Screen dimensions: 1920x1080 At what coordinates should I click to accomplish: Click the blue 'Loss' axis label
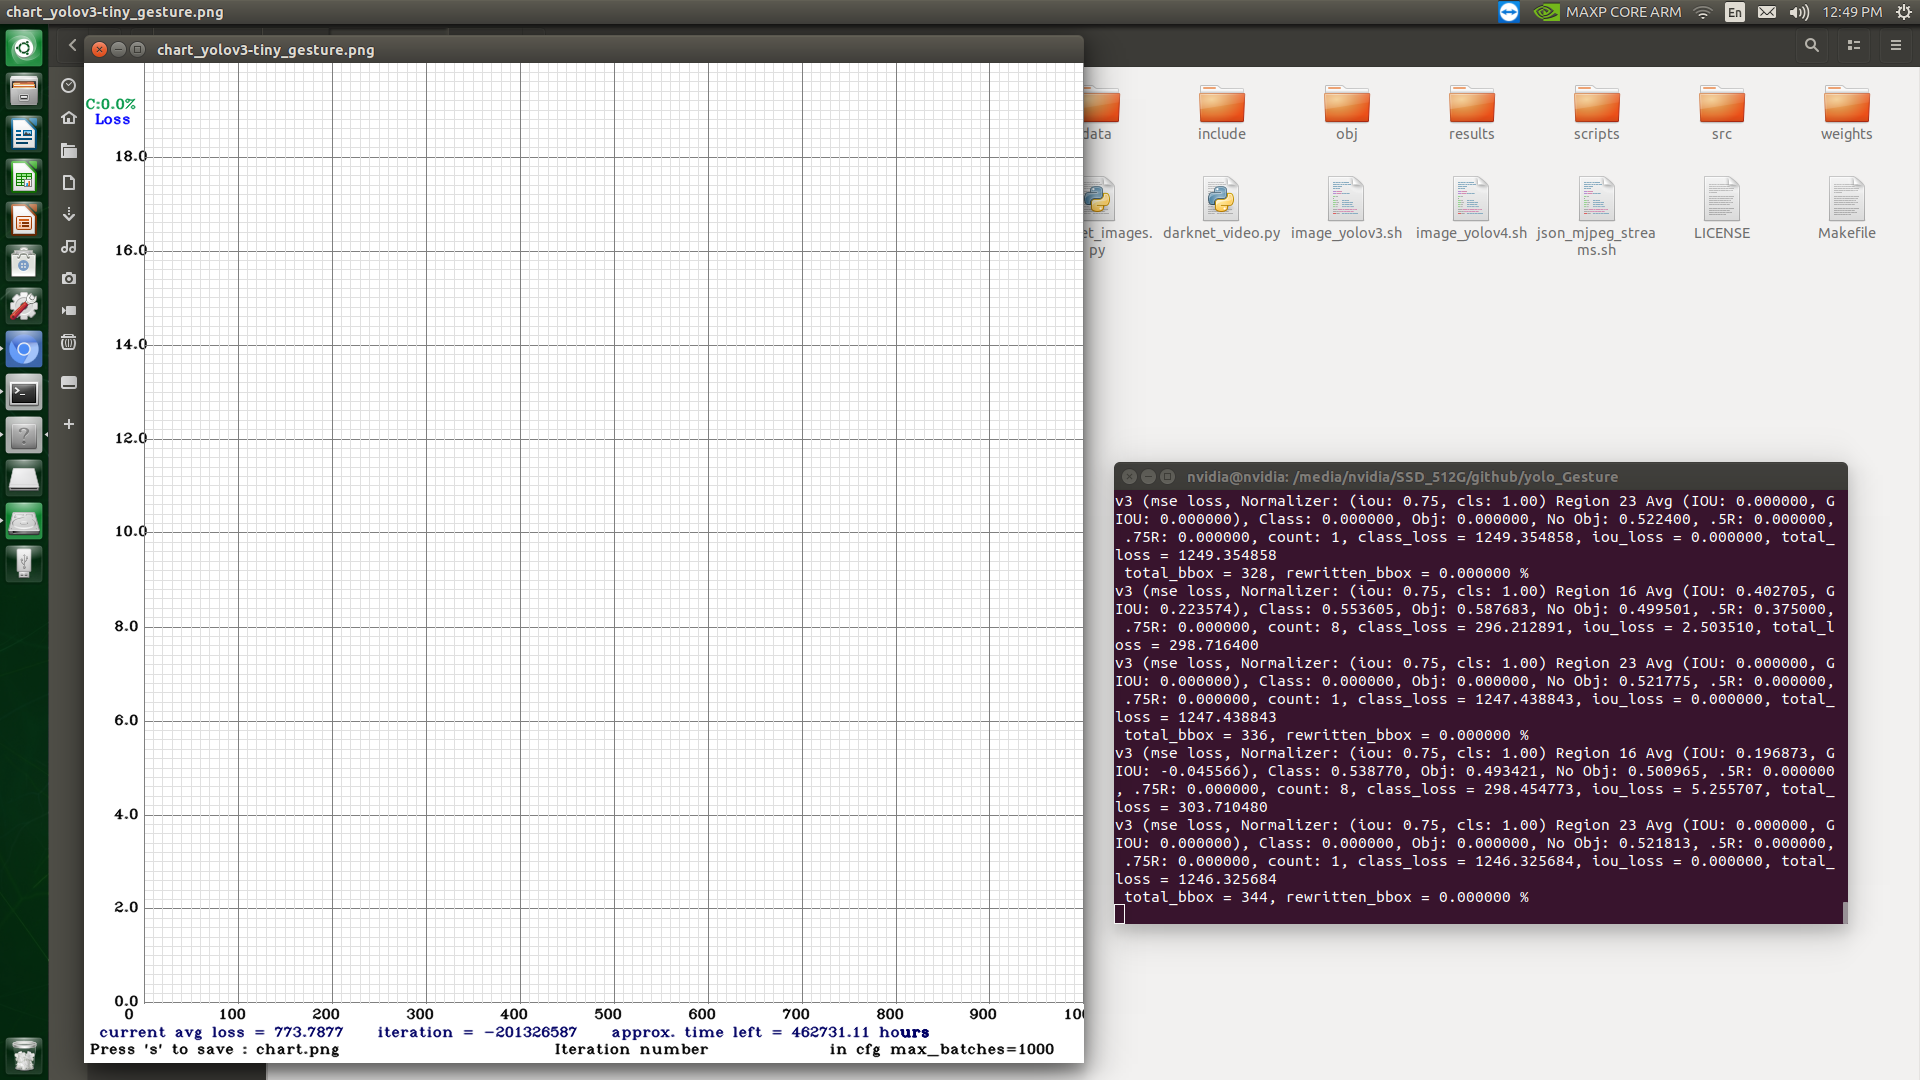(112, 119)
